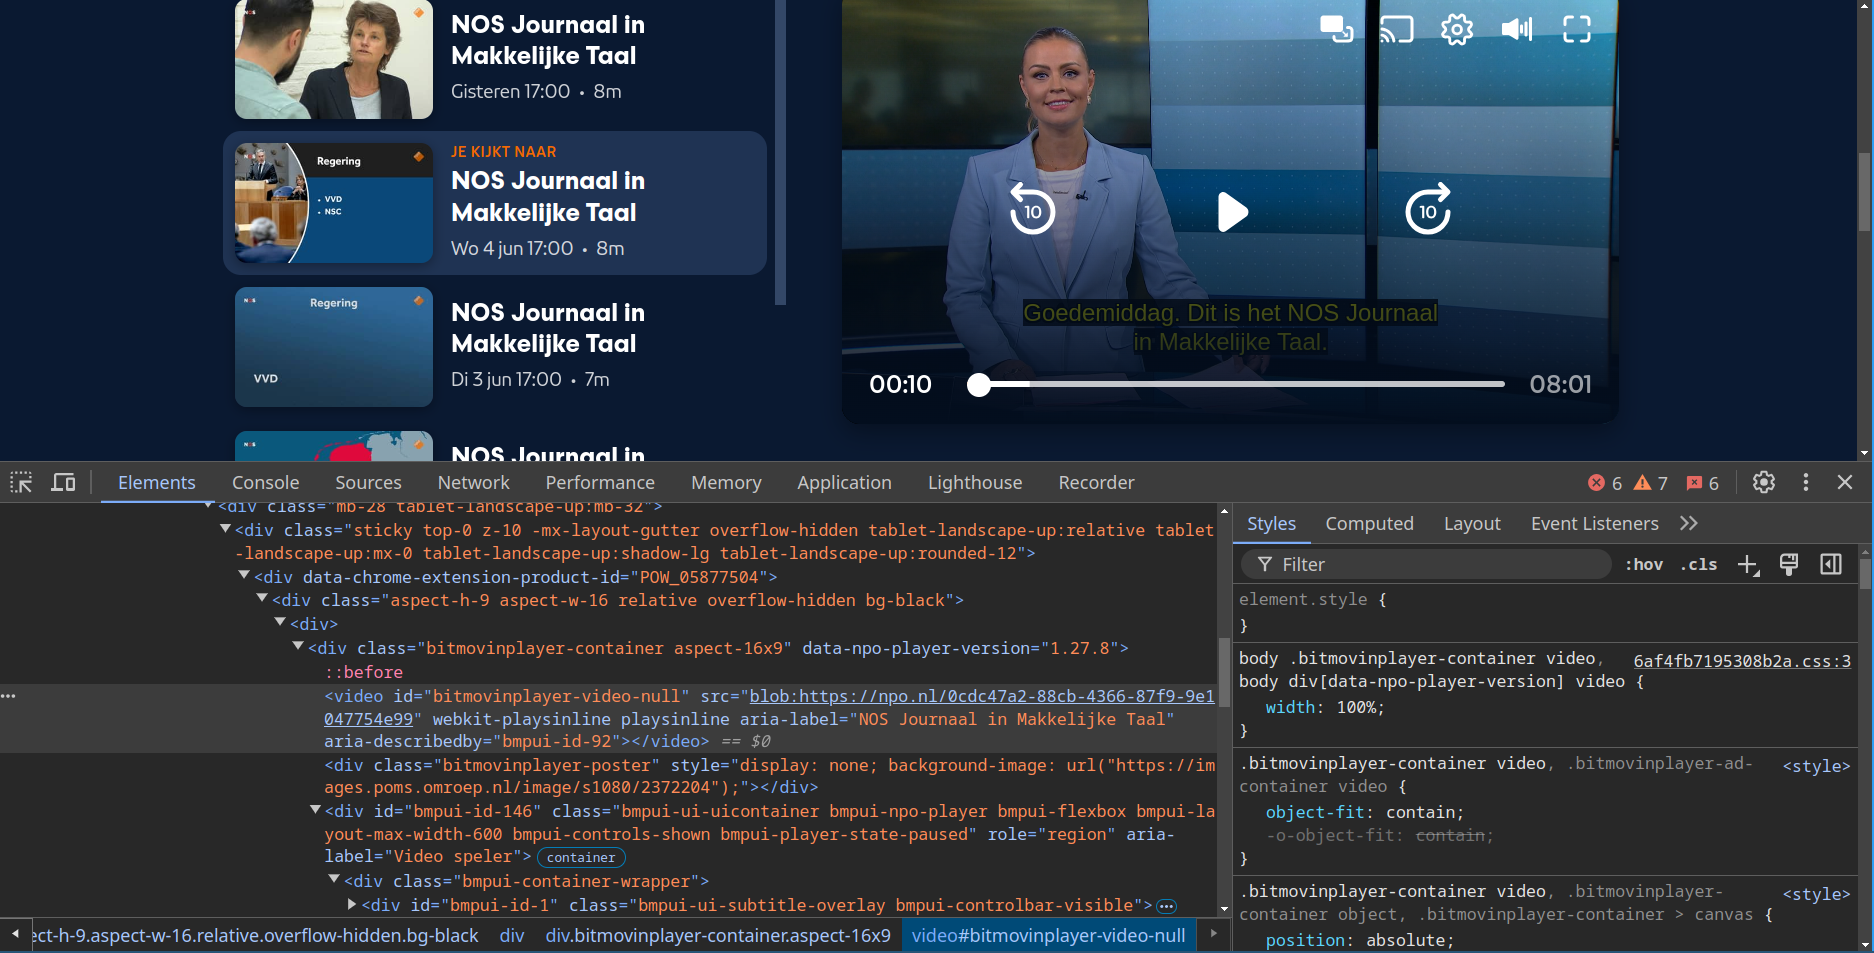Focus the styles Filter field
1874x953 pixels.
pyautogui.click(x=1426, y=565)
